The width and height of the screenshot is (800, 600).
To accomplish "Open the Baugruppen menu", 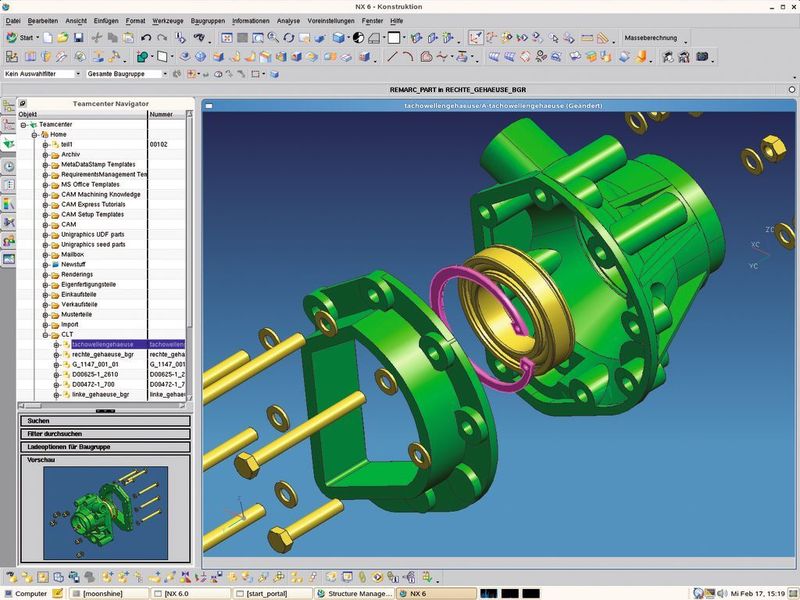I will [x=208, y=21].
